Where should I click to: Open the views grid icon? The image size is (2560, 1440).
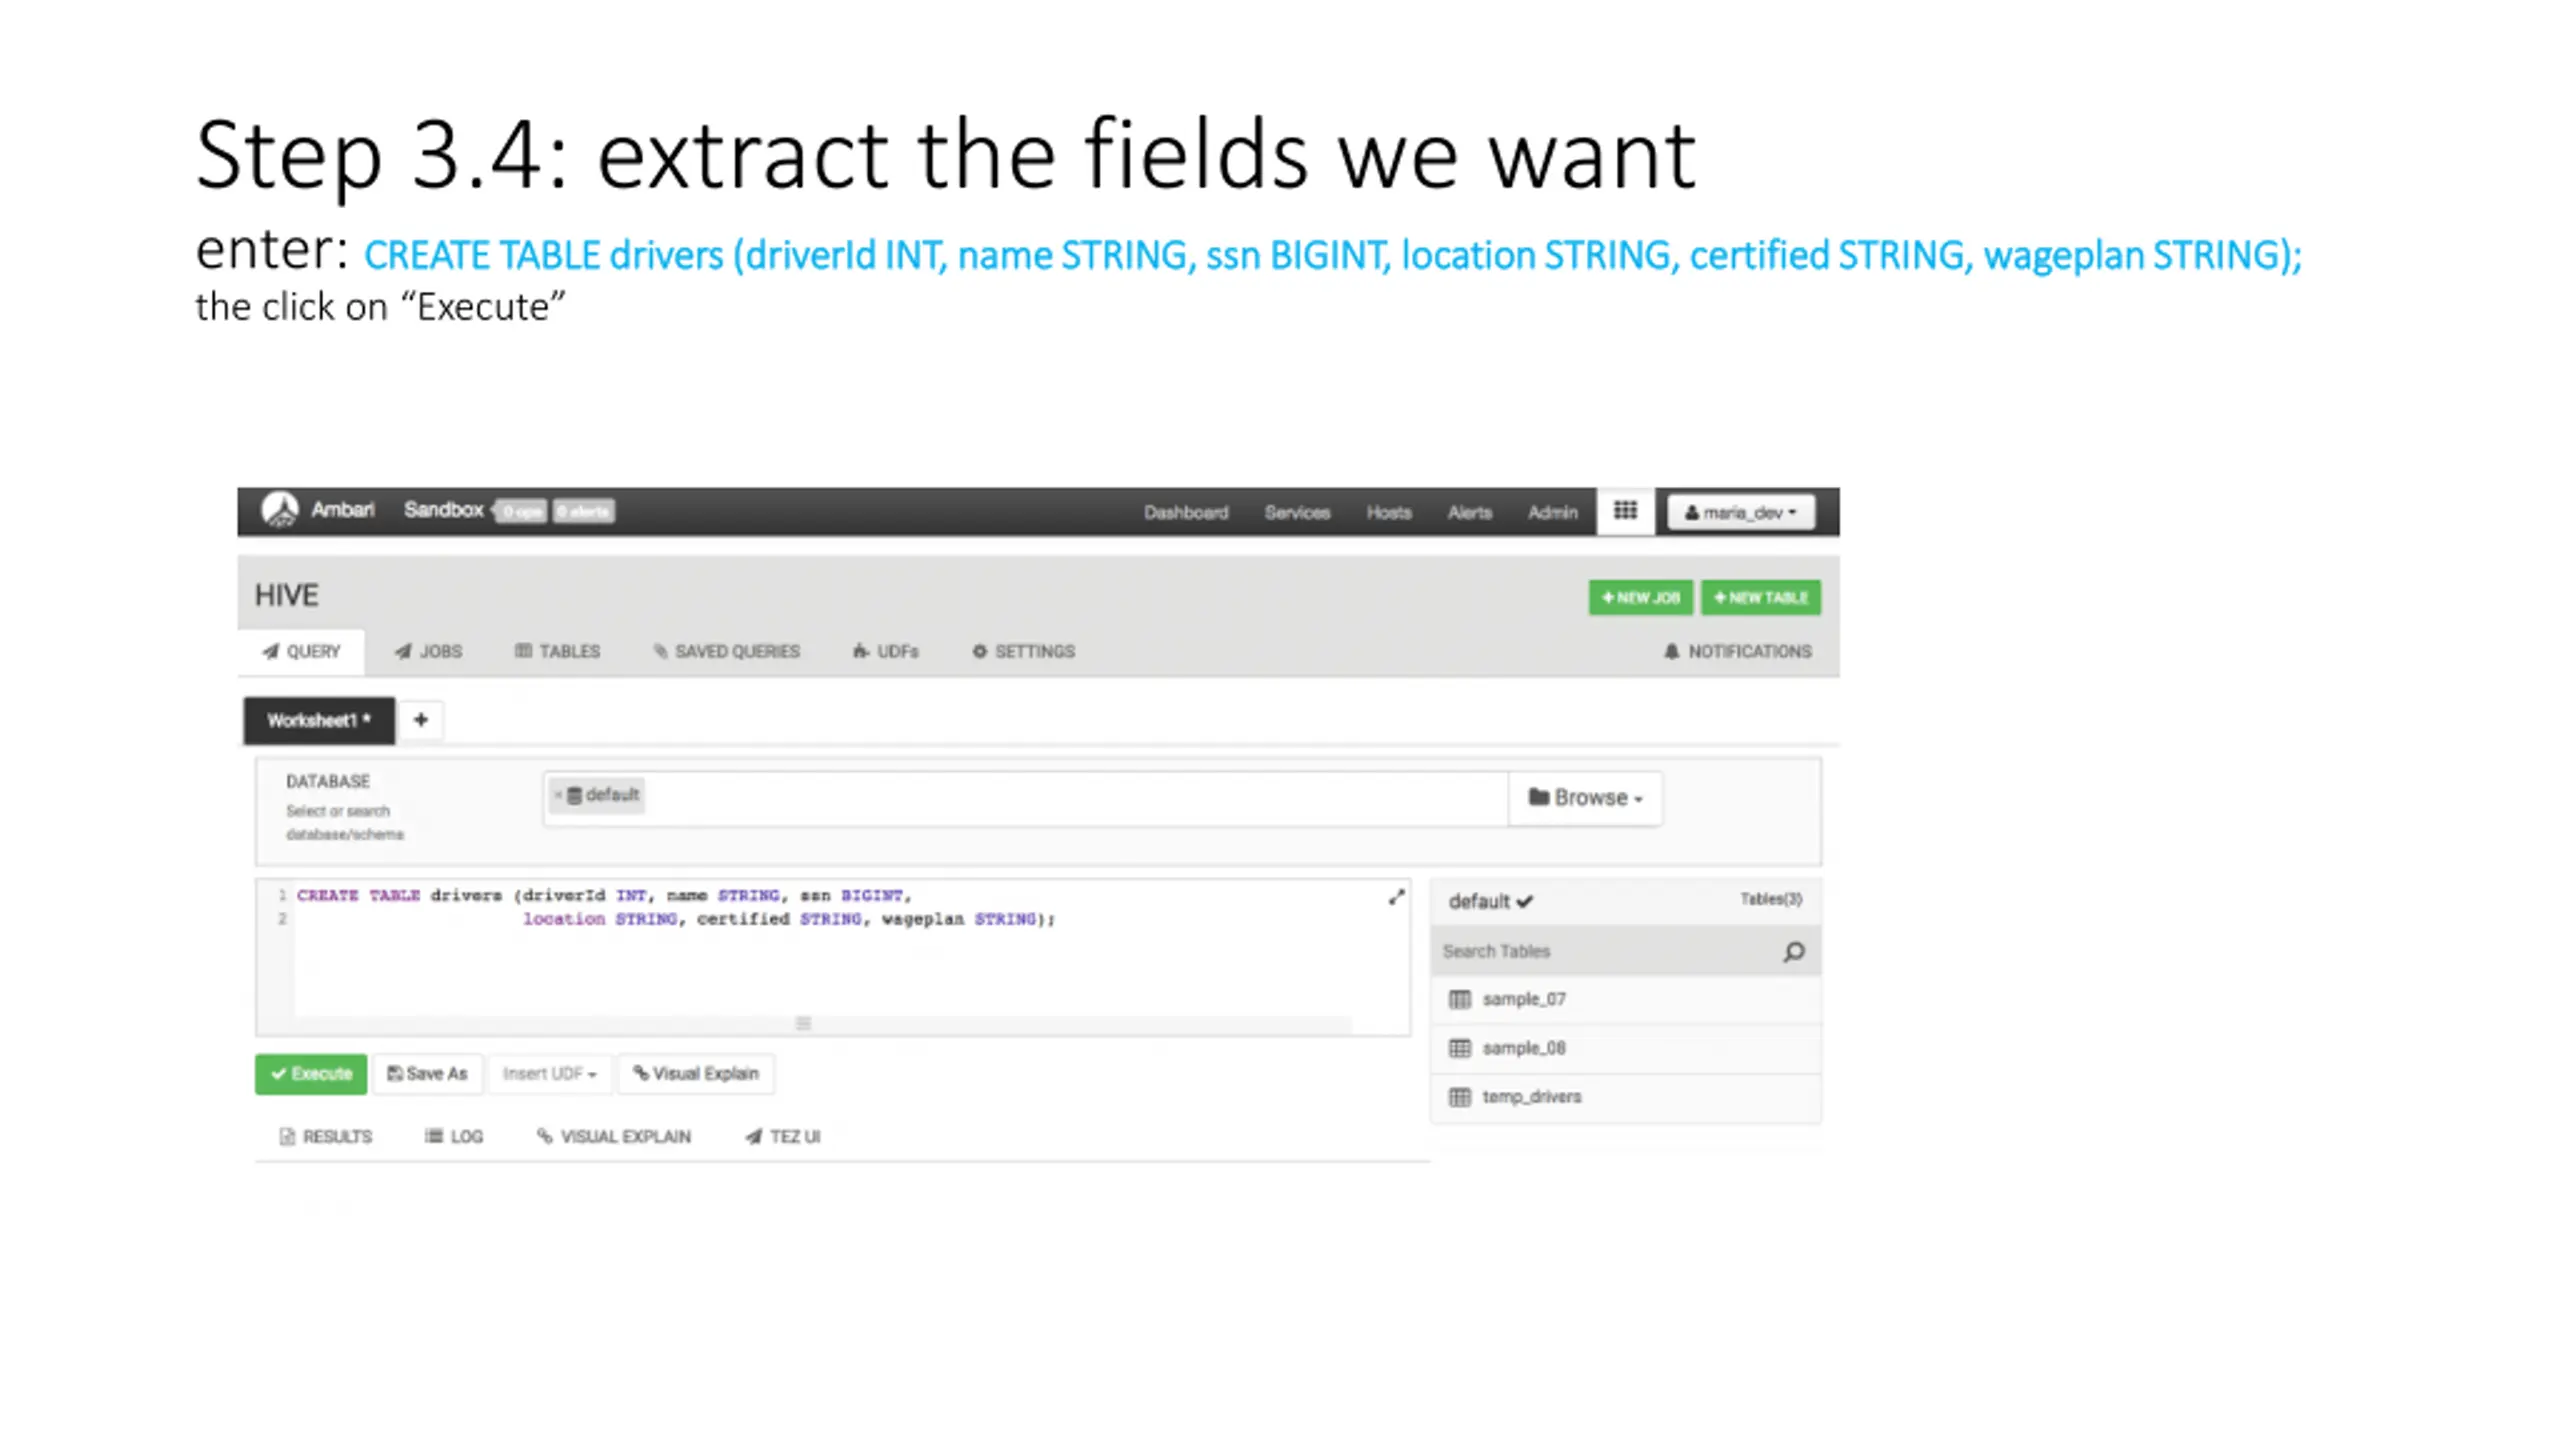click(1625, 511)
